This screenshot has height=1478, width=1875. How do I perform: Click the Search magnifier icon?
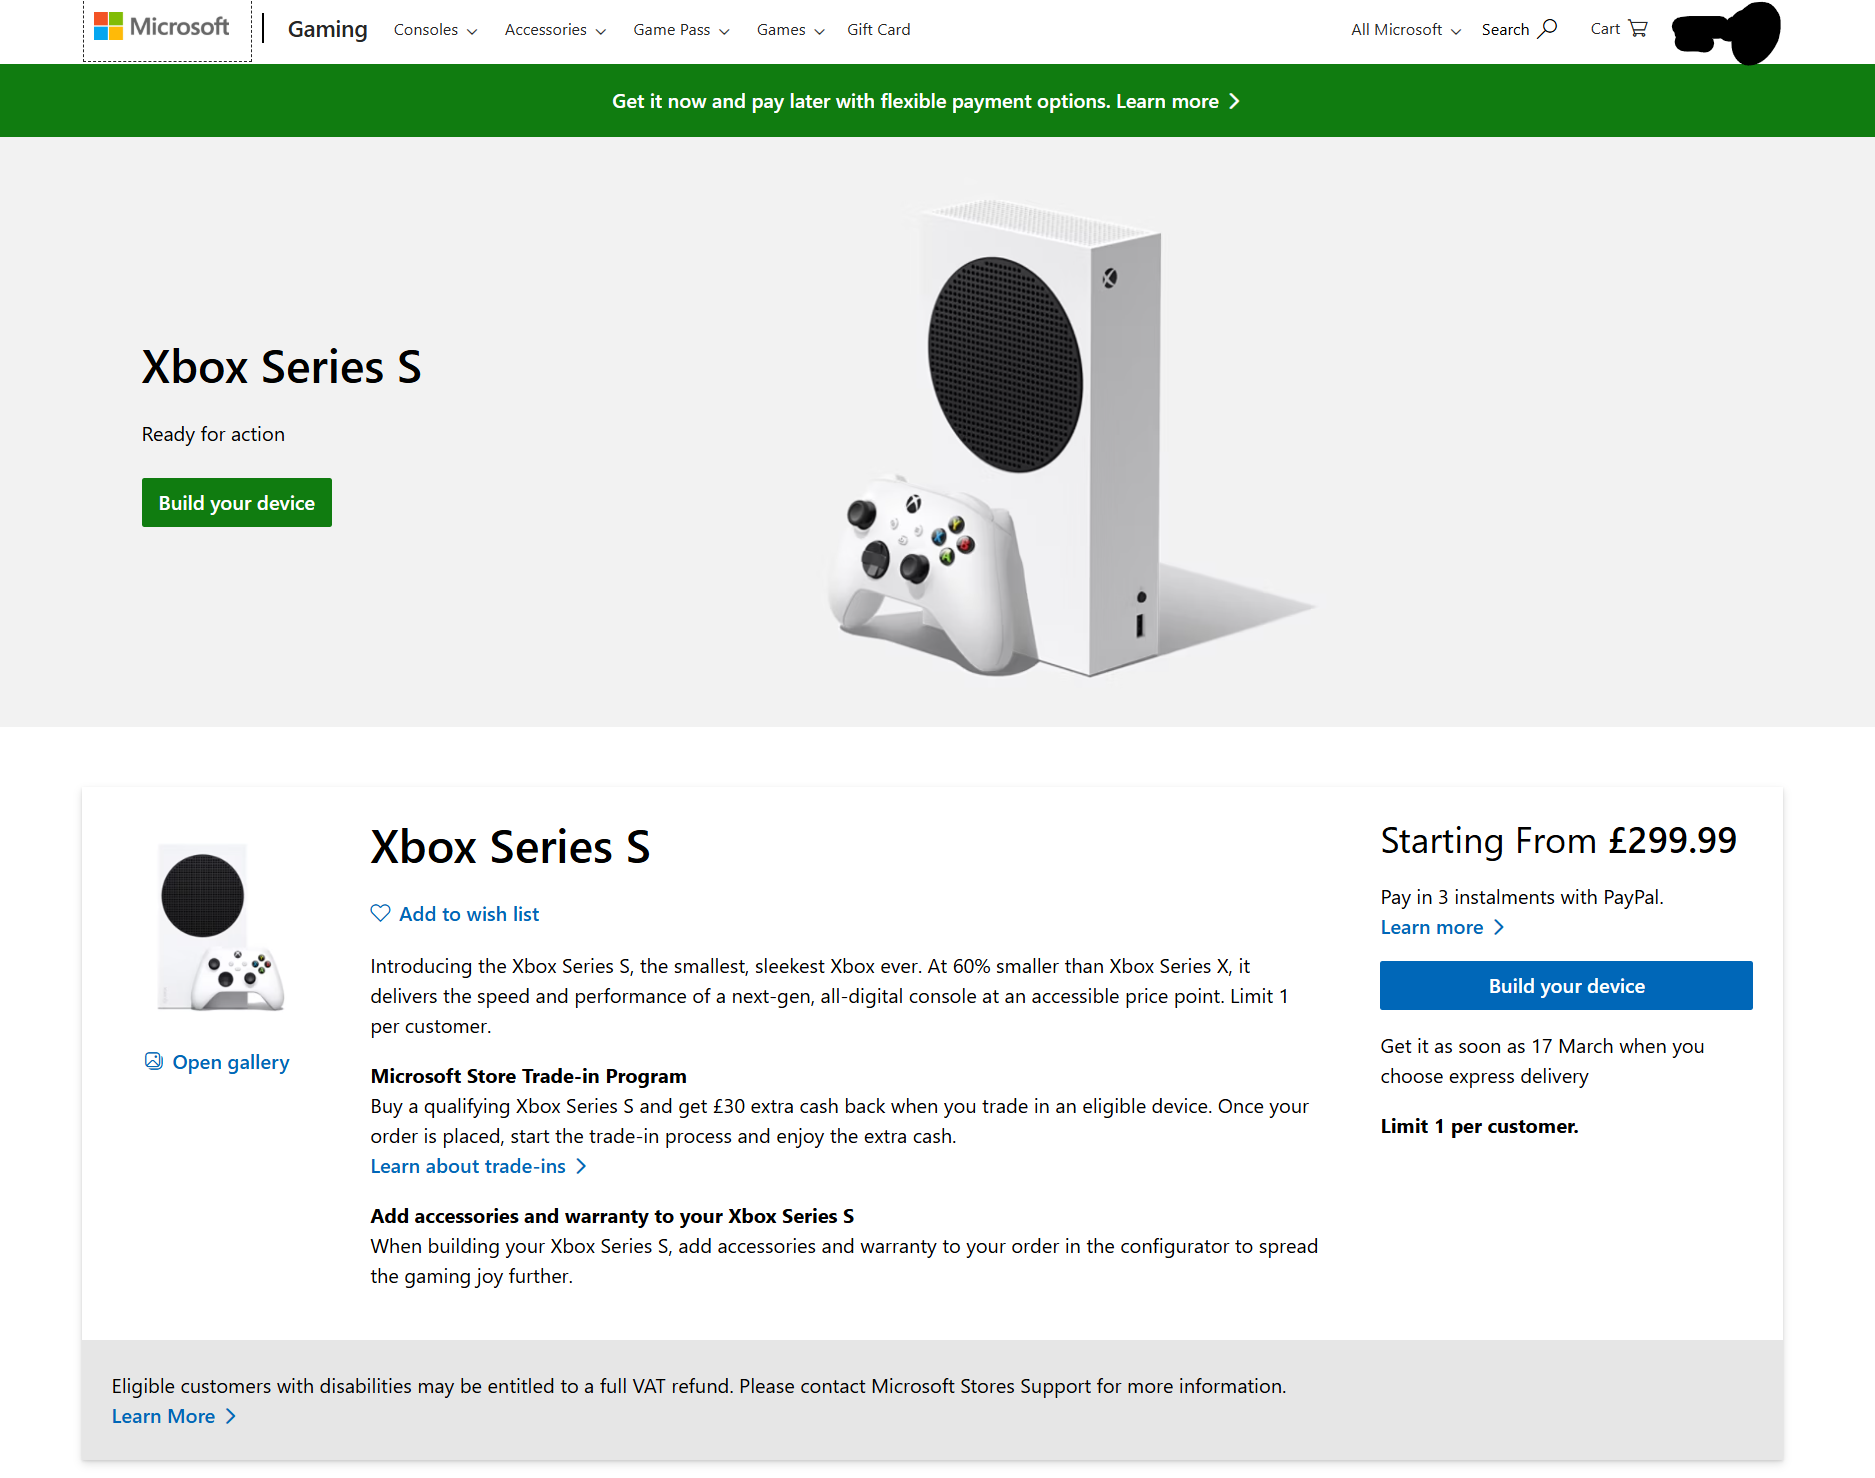point(1548,28)
